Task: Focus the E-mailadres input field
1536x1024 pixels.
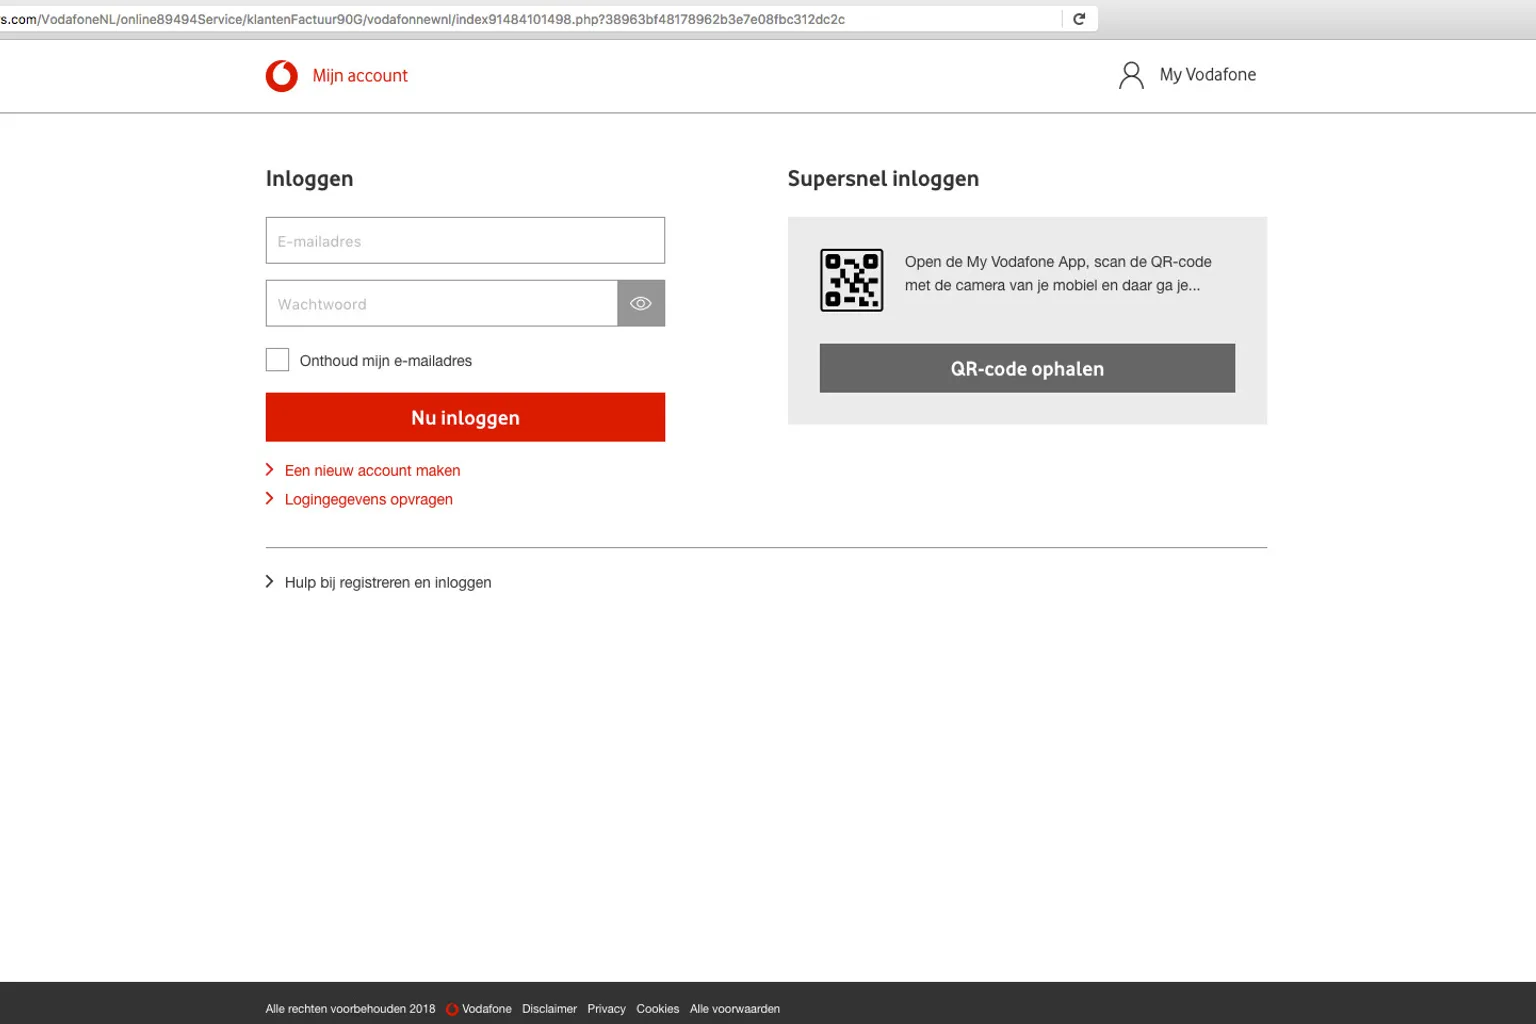Action: click(x=465, y=241)
